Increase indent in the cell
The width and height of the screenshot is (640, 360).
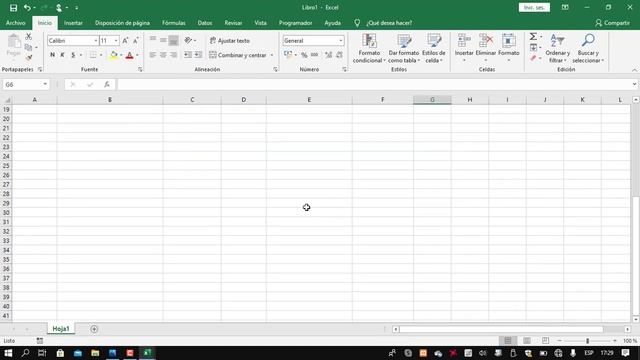[198, 55]
